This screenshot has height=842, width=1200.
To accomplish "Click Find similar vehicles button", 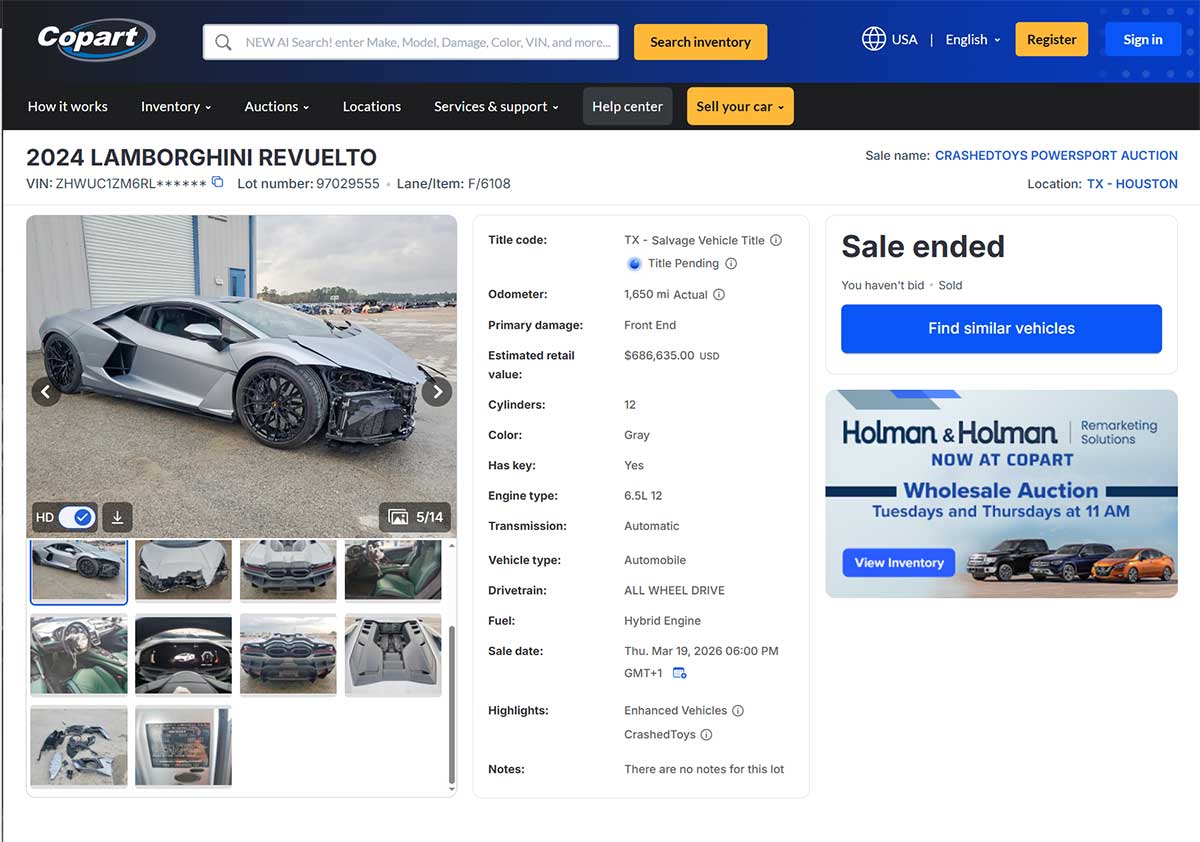I will (1001, 328).
